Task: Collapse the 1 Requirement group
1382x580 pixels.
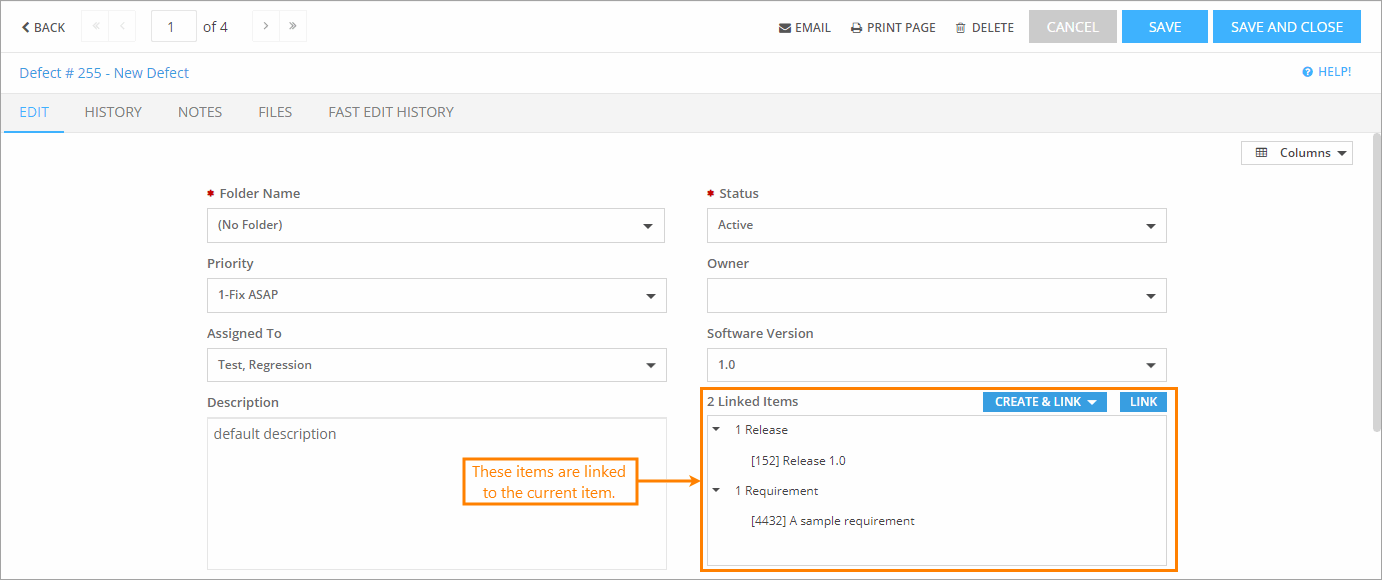Action: pyautogui.click(x=715, y=490)
